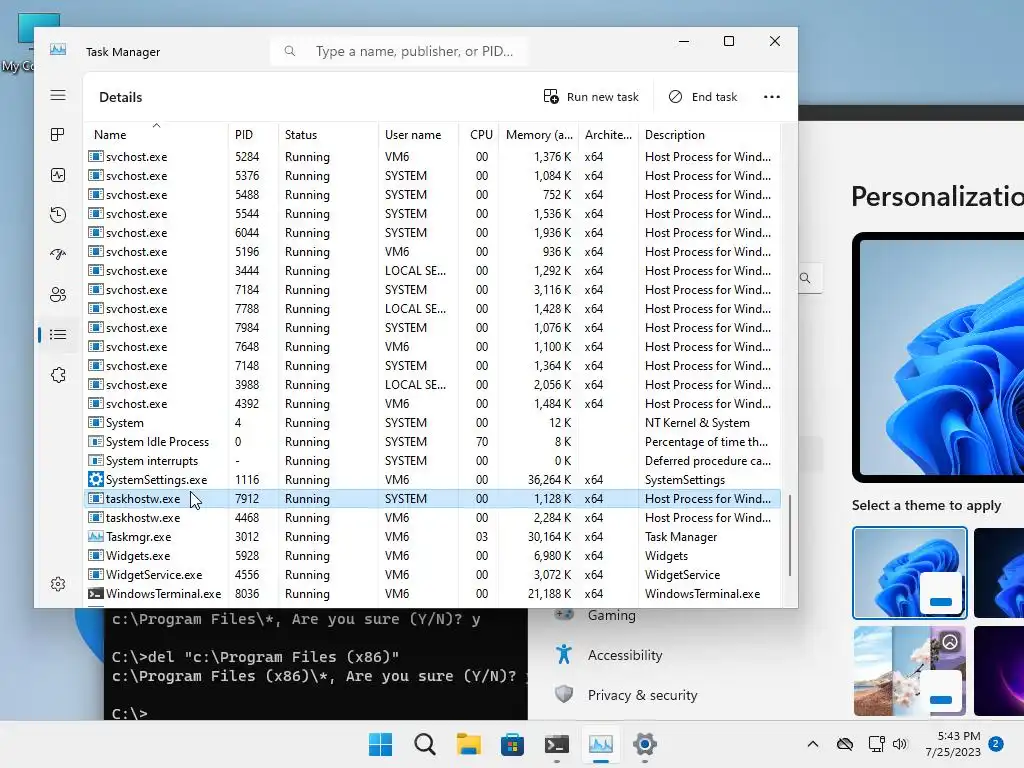Switch to Settings from taskbar
This screenshot has width=1024, height=768.
(x=645, y=744)
